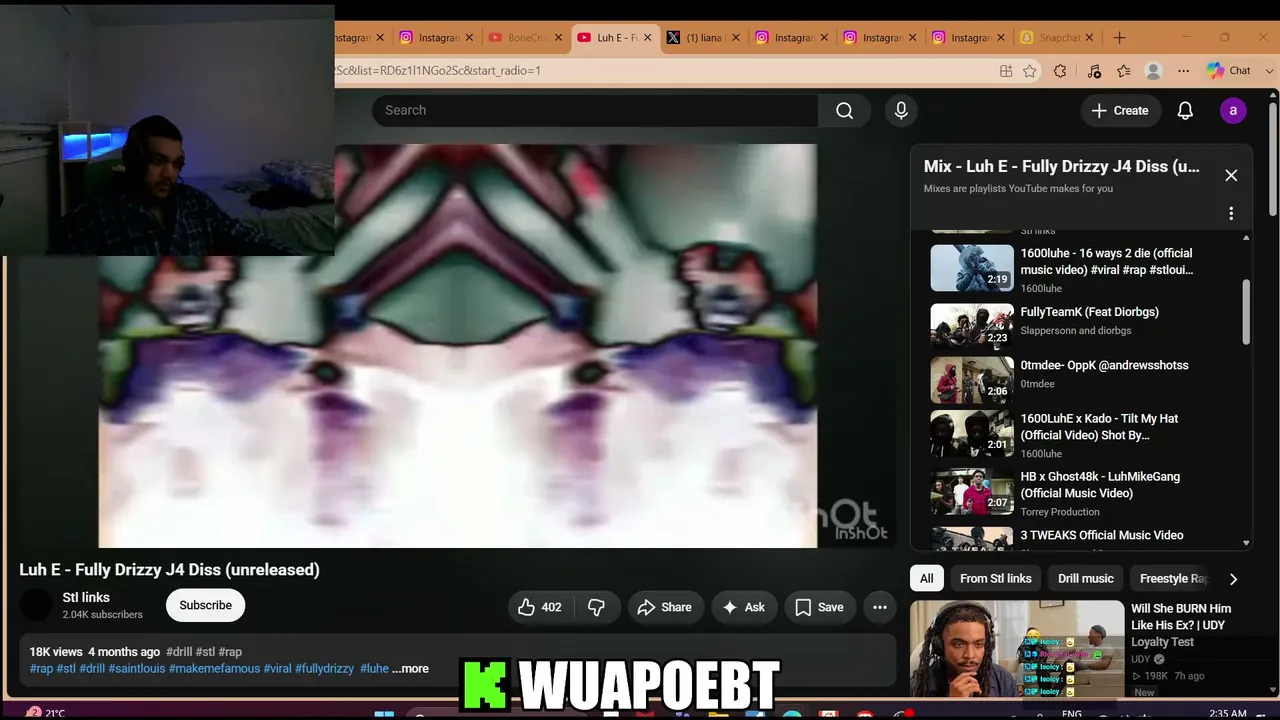Open the Favorites list icon
Image resolution: width=1280 pixels, height=720 pixels.
(x=1123, y=71)
